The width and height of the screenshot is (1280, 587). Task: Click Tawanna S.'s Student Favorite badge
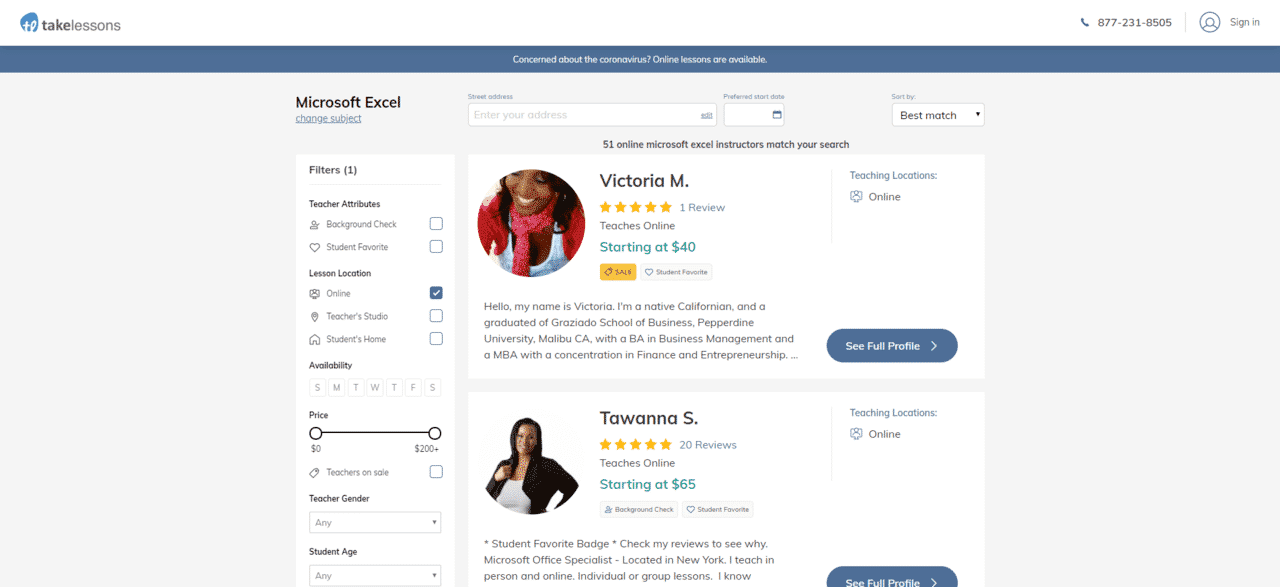tap(718, 509)
